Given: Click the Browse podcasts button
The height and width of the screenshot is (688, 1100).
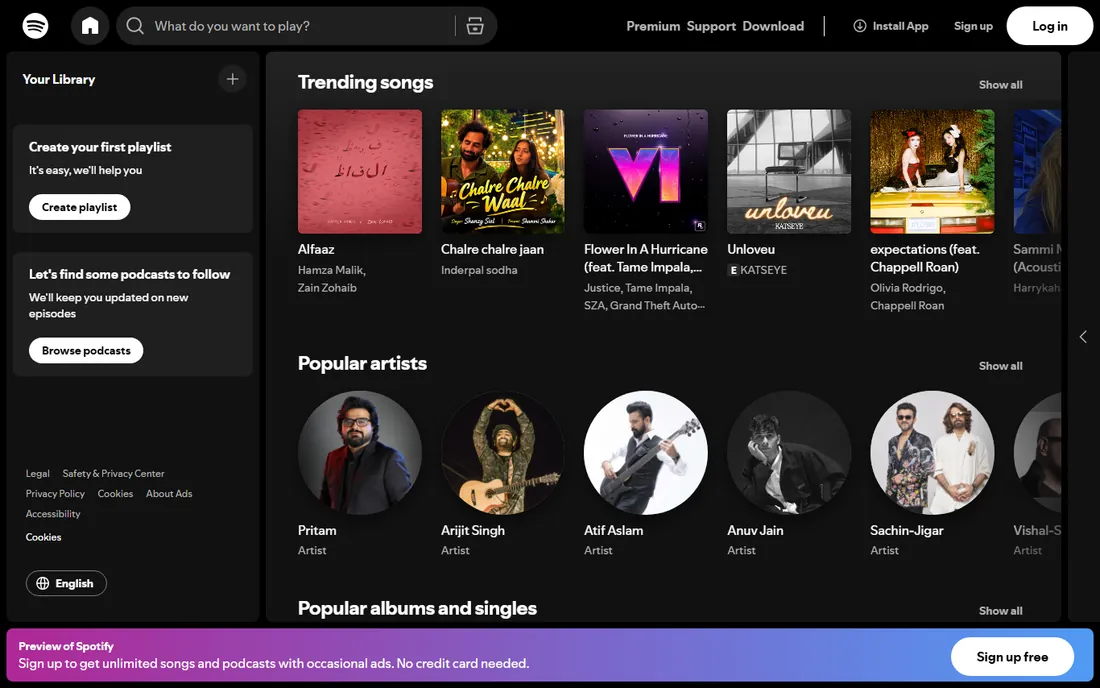Looking at the screenshot, I should click(x=86, y=351).
